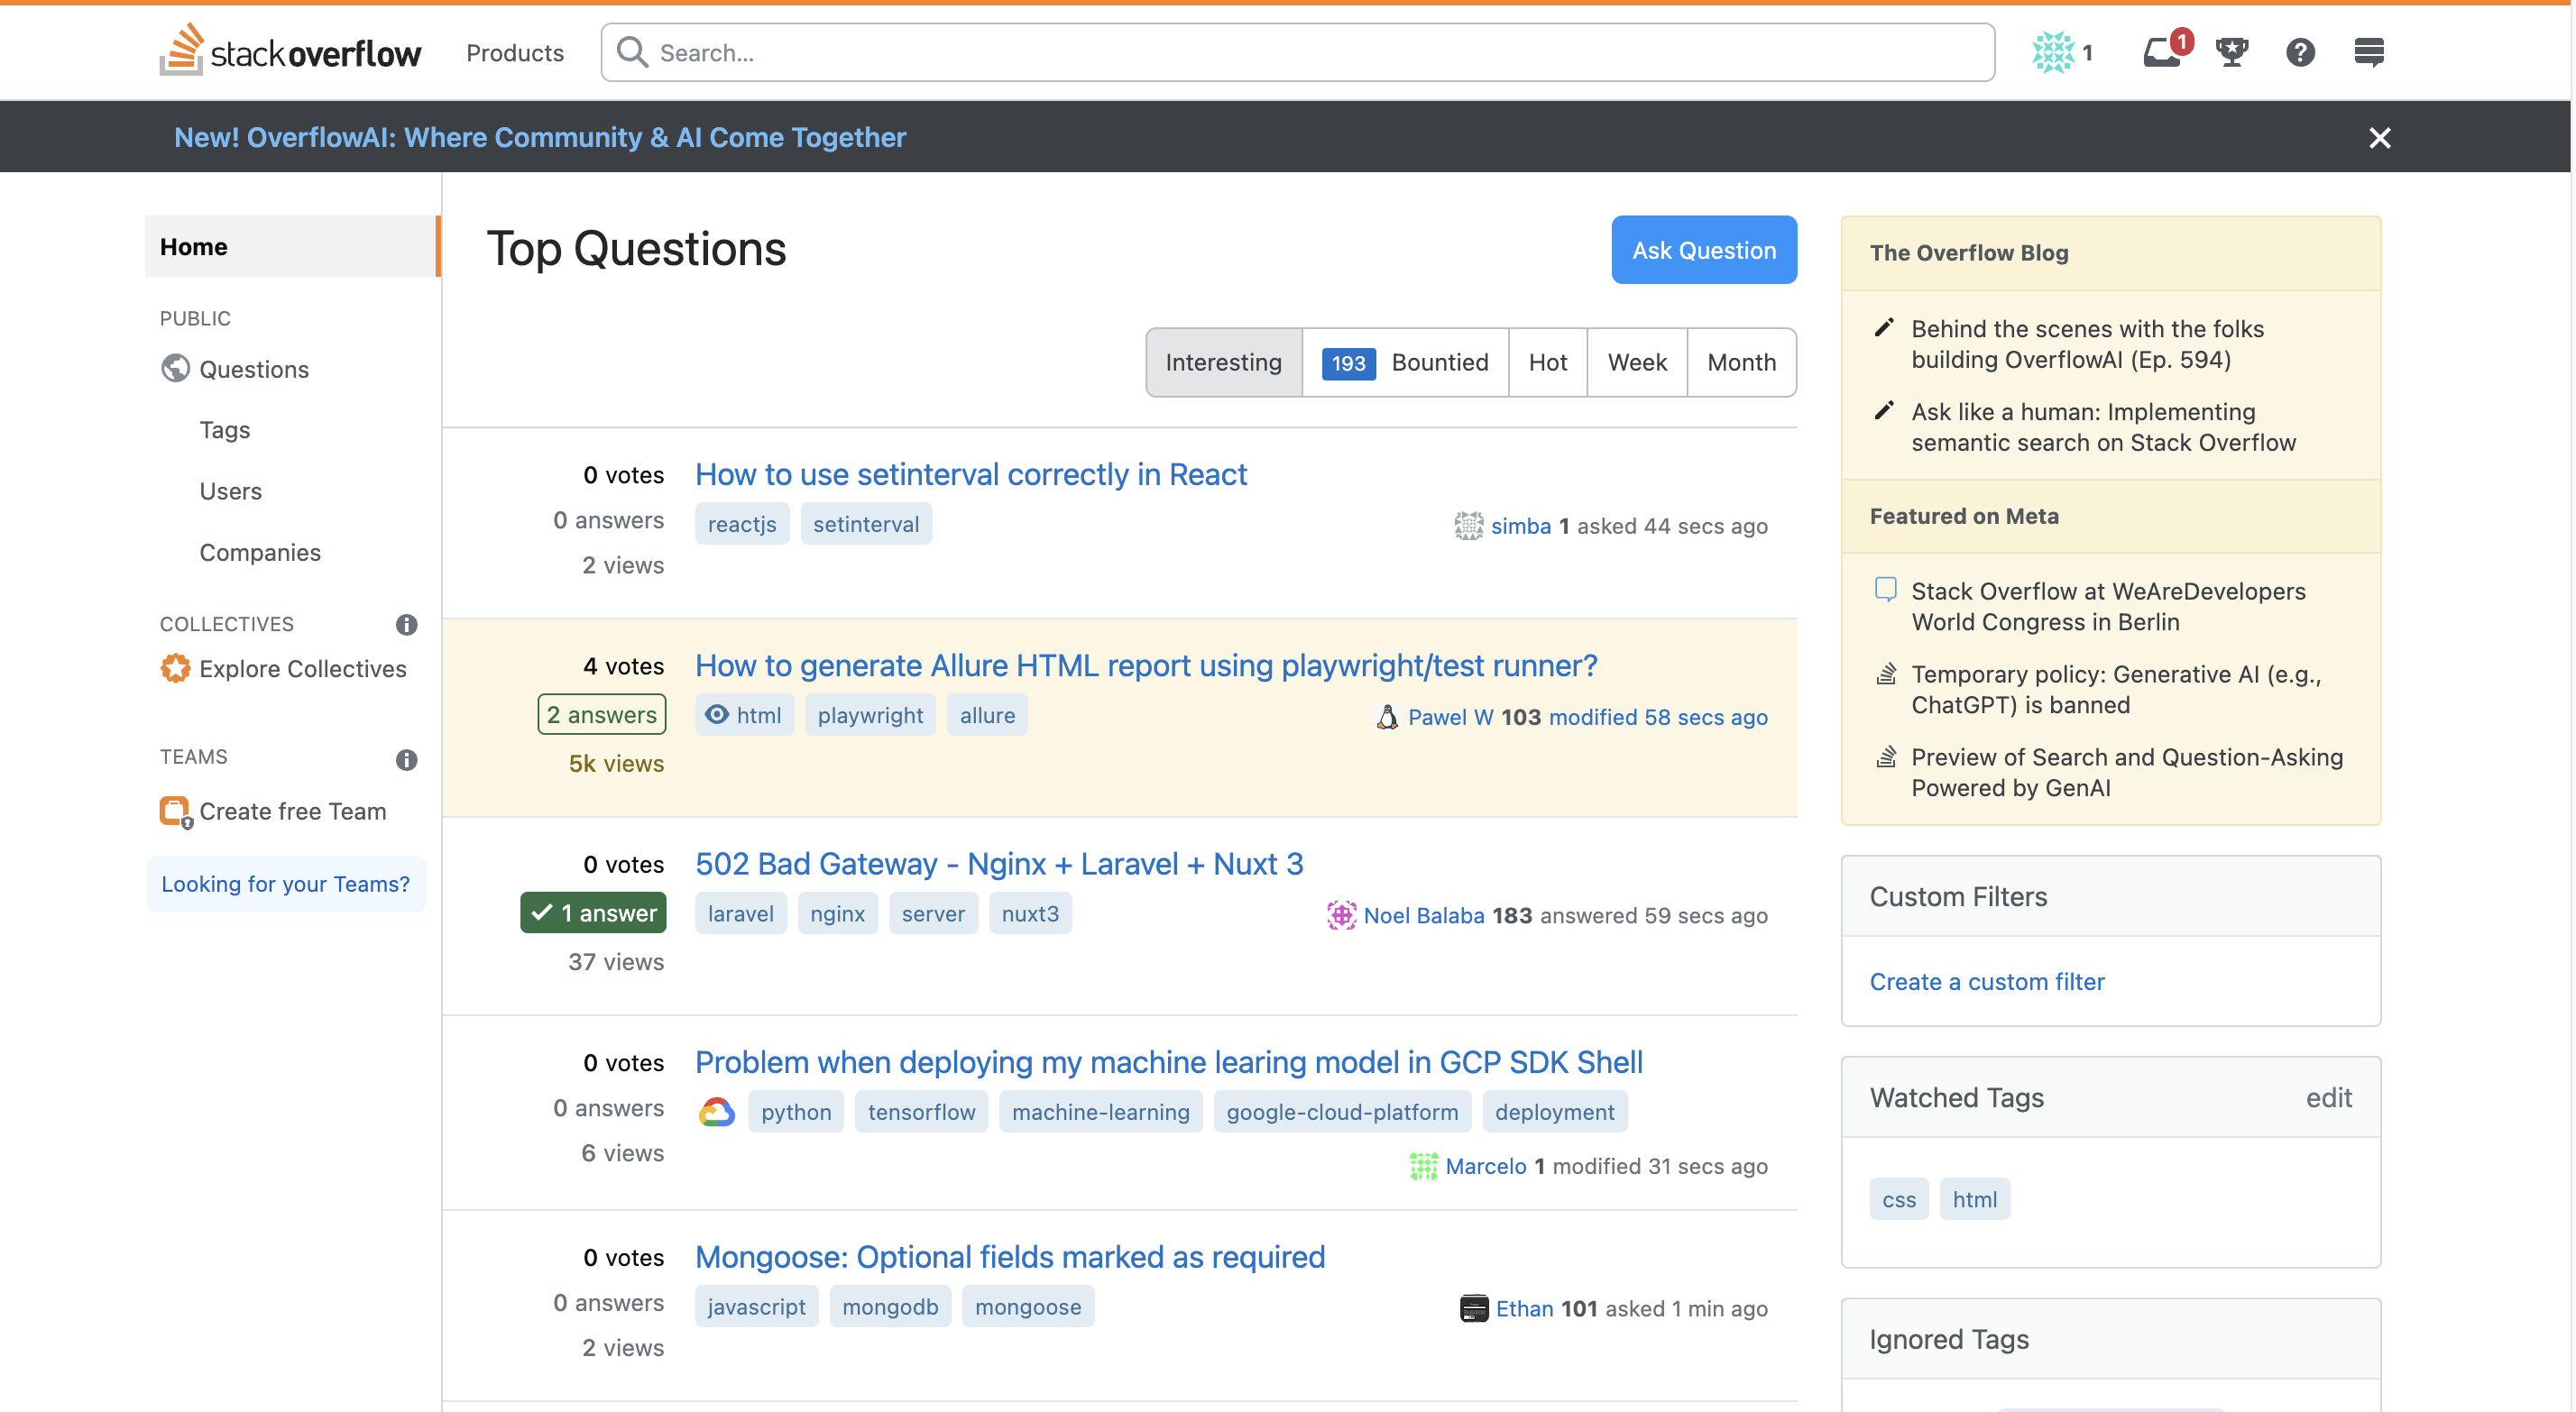Click the Looking for your Teams? button
The width and height of the screenshot is (2576, 1412).
click(286, 884)
